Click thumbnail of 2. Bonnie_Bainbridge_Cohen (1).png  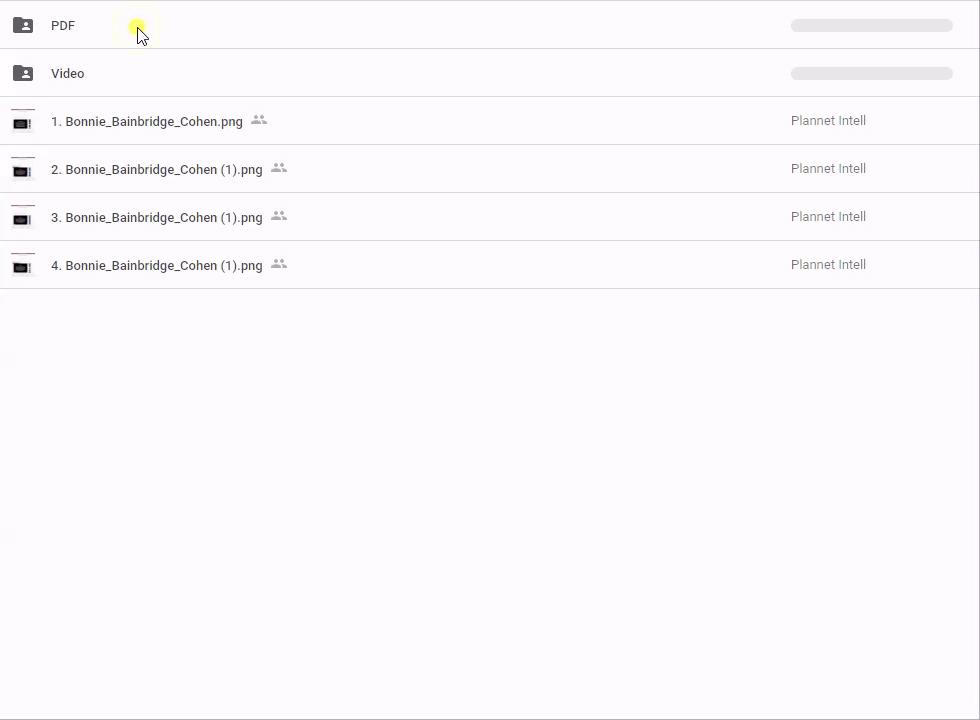click(x=22, y=169)
